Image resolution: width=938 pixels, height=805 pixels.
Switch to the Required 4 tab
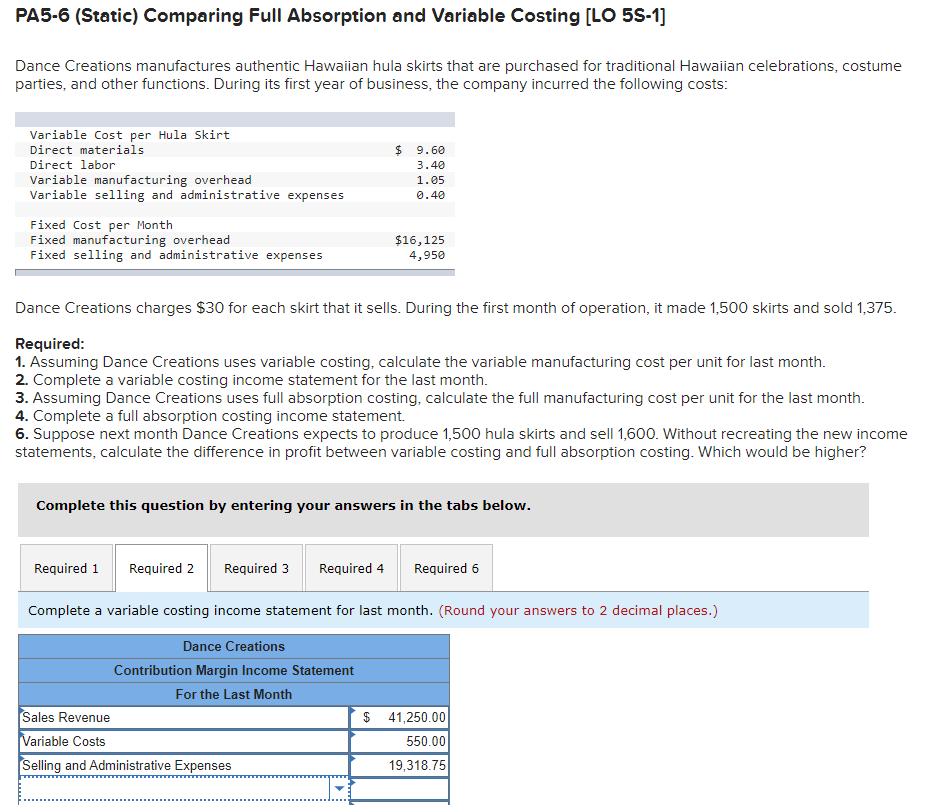point(350,567)
